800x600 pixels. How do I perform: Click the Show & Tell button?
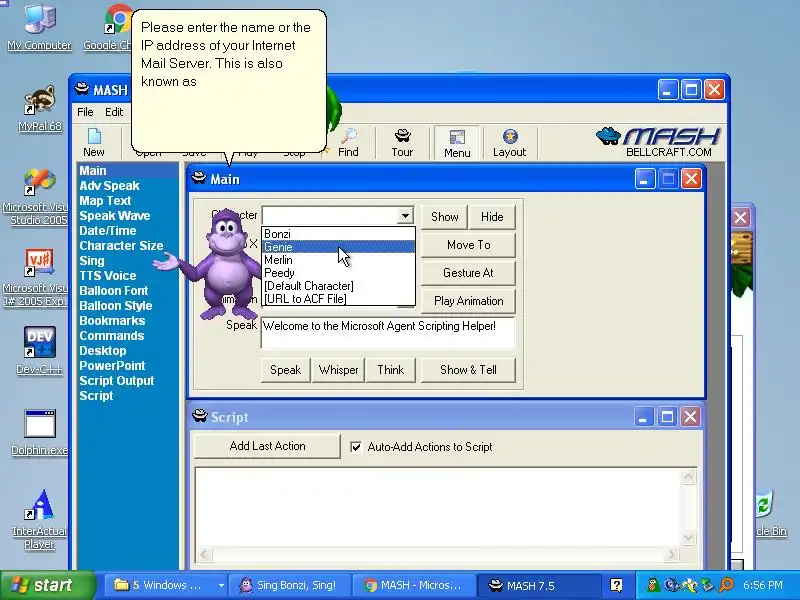pyautogui.click(x=468, y=370)
